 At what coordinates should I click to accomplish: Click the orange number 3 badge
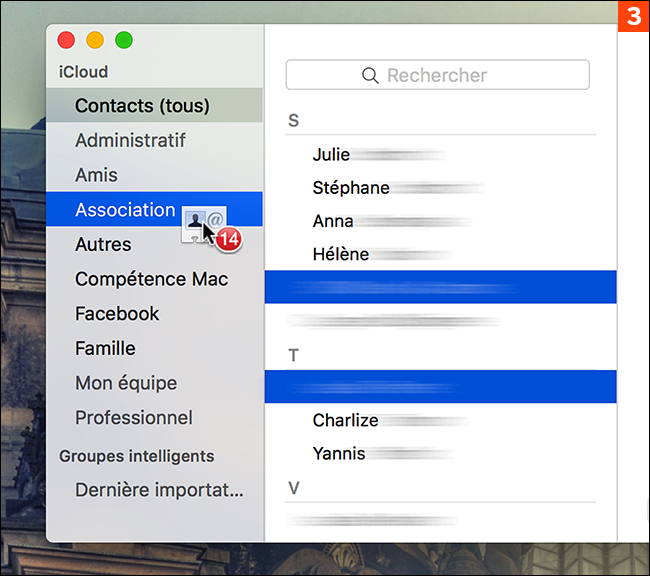click(633, 16)
